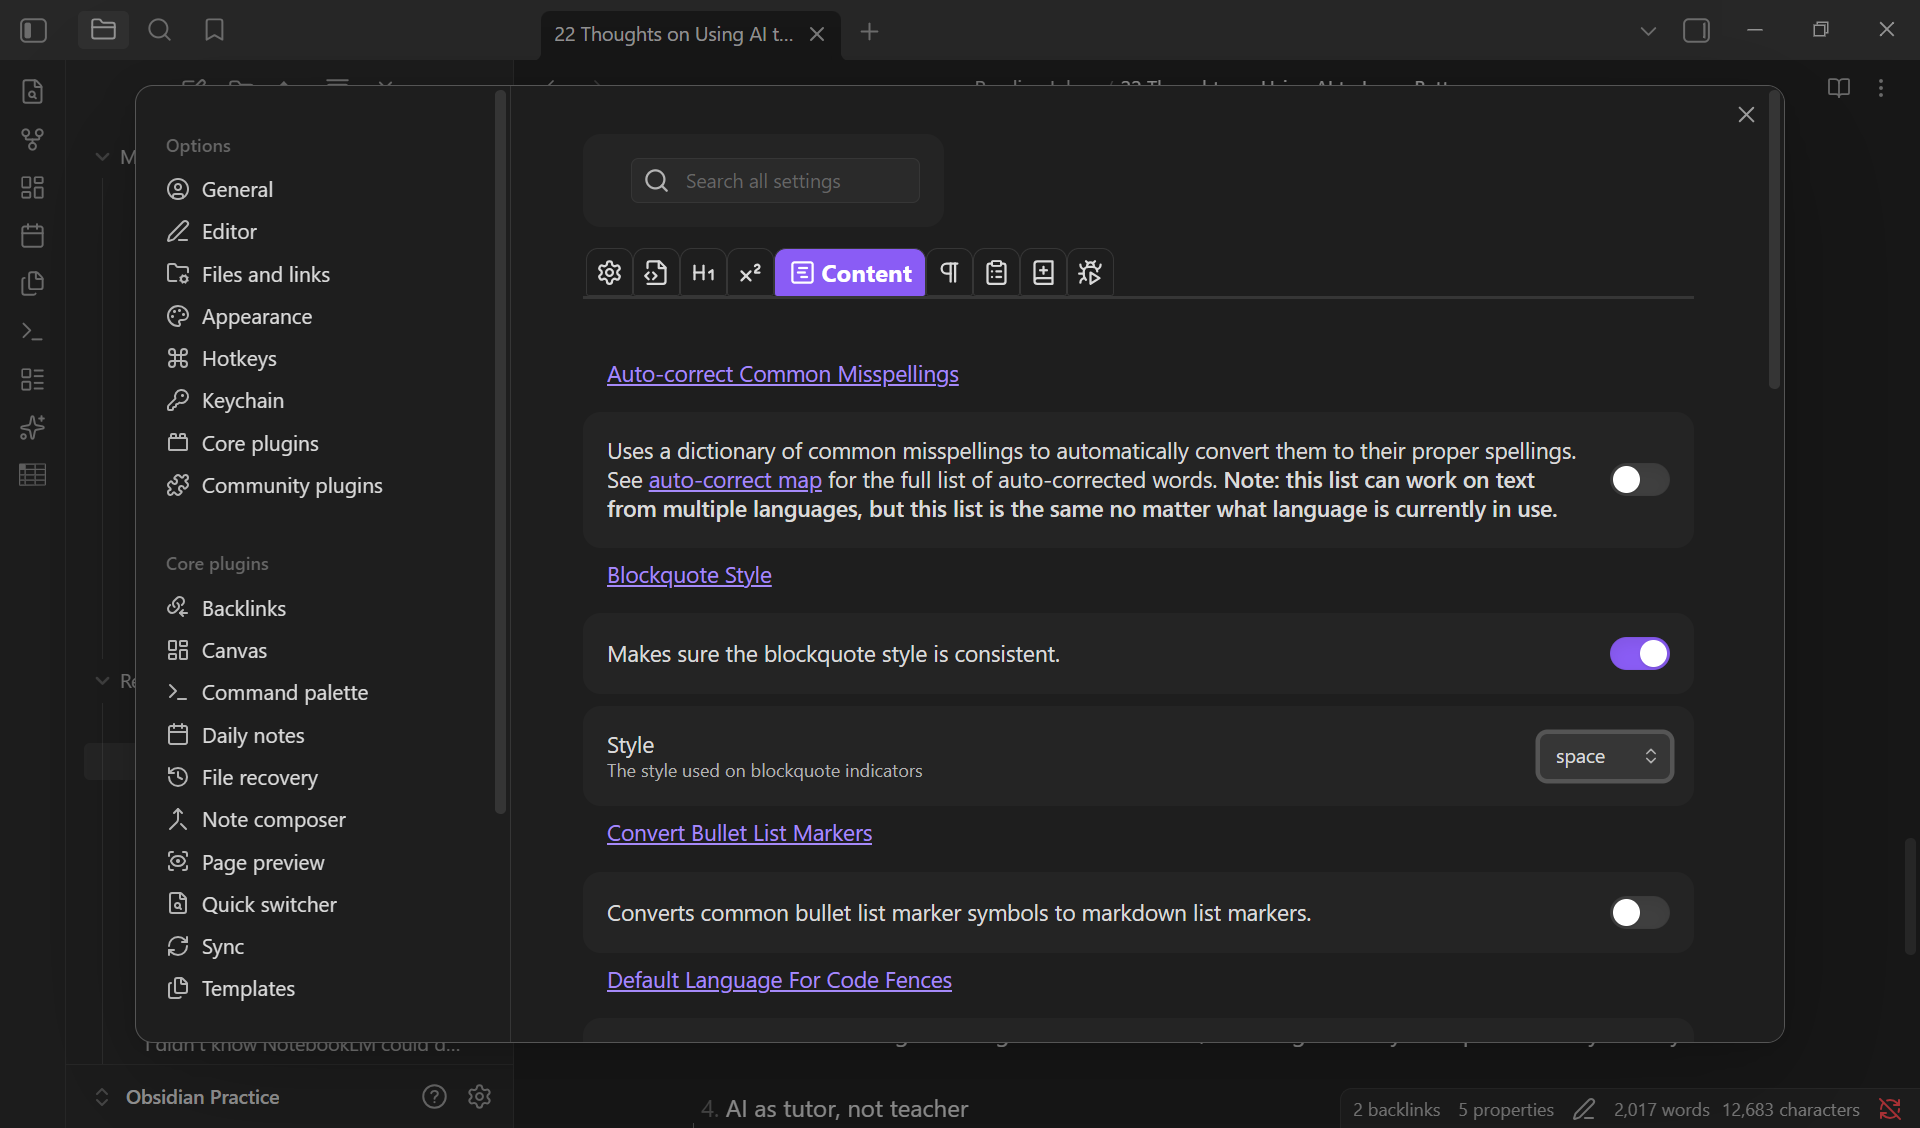Enable Convert Bullet List Markers toggle

pos(1639,913)
